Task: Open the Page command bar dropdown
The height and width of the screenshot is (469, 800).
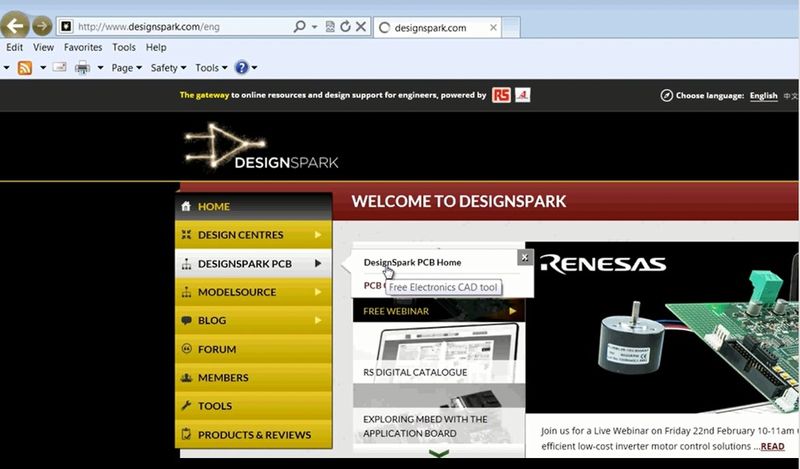Action: pyautogui.click(x=127, y=68)
